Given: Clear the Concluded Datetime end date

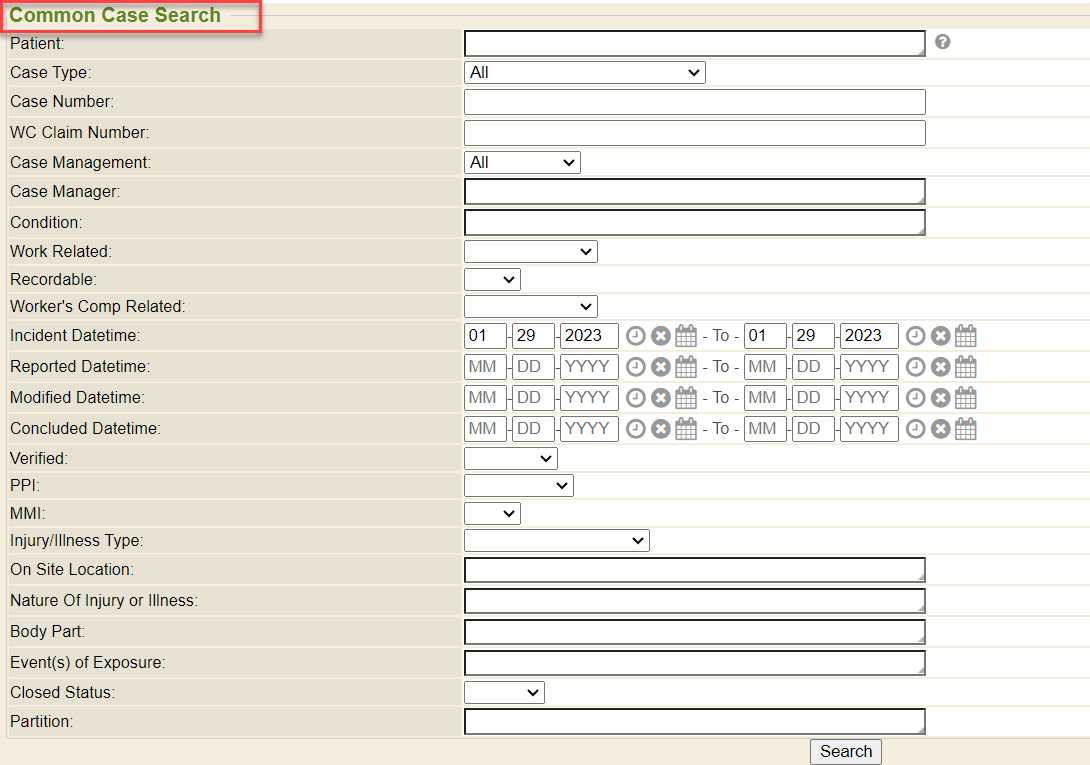Looking at the screenshot, I should 941,429.
